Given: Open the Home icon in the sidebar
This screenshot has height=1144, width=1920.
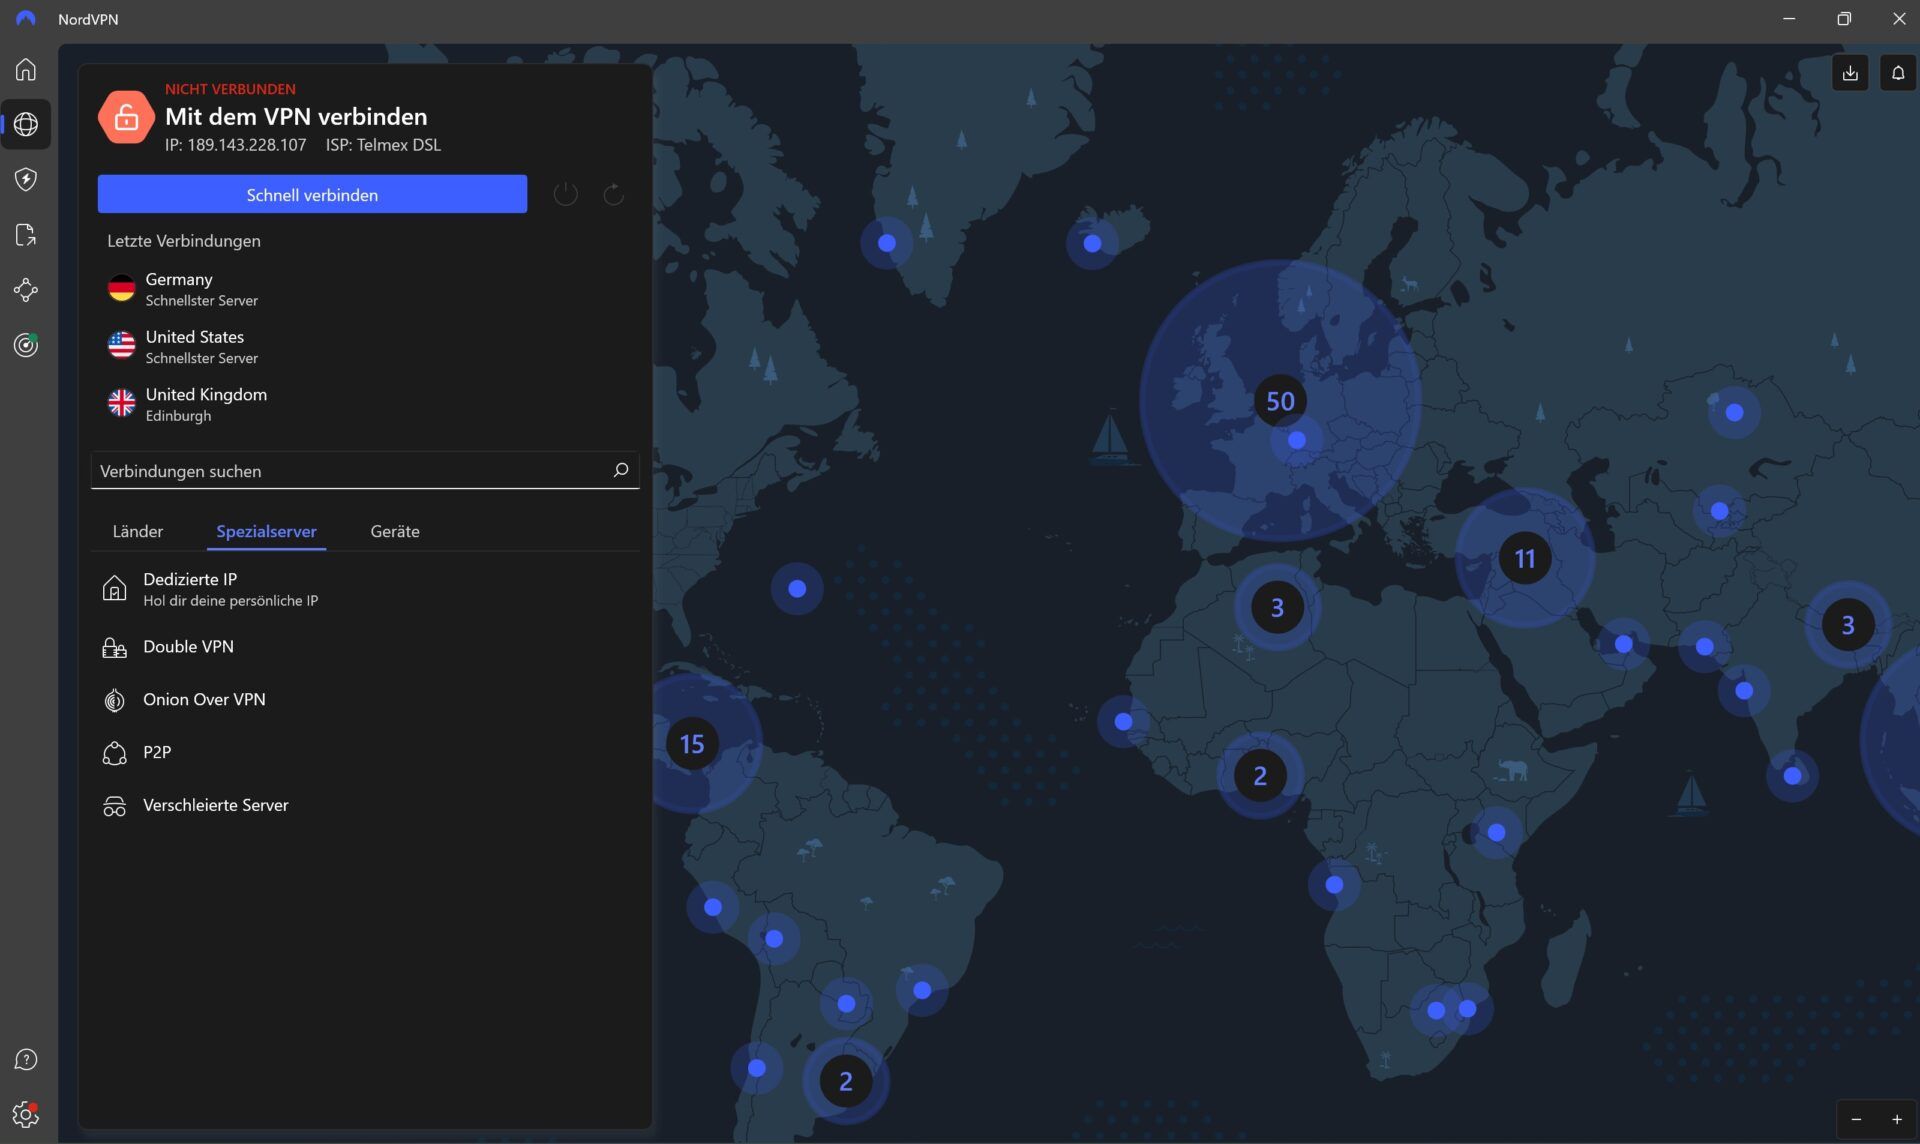Looking at the screenshot, I should 26,69.
